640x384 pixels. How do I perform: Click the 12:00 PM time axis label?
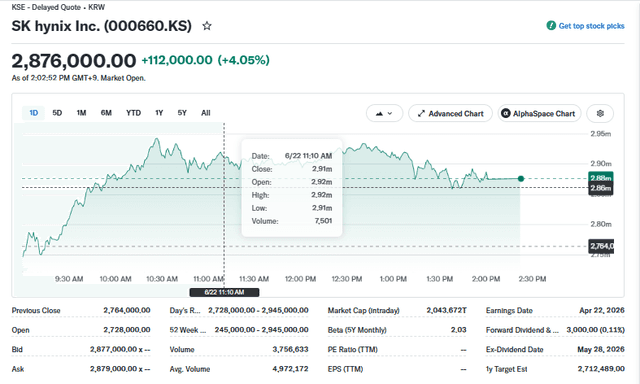click(x=300, y=279)
